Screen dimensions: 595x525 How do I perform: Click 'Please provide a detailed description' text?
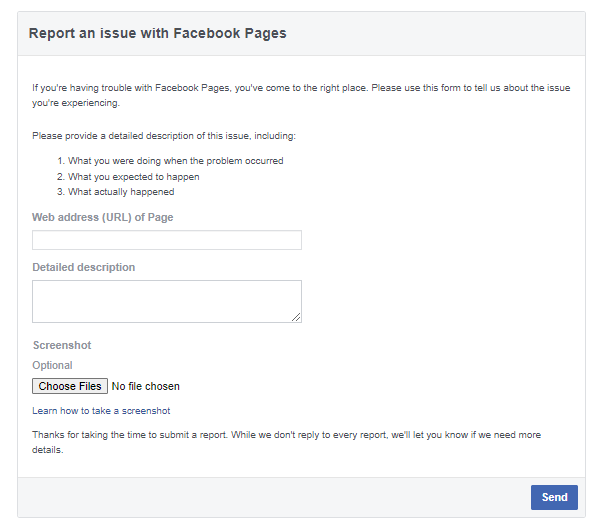click(x=164, y=136)
